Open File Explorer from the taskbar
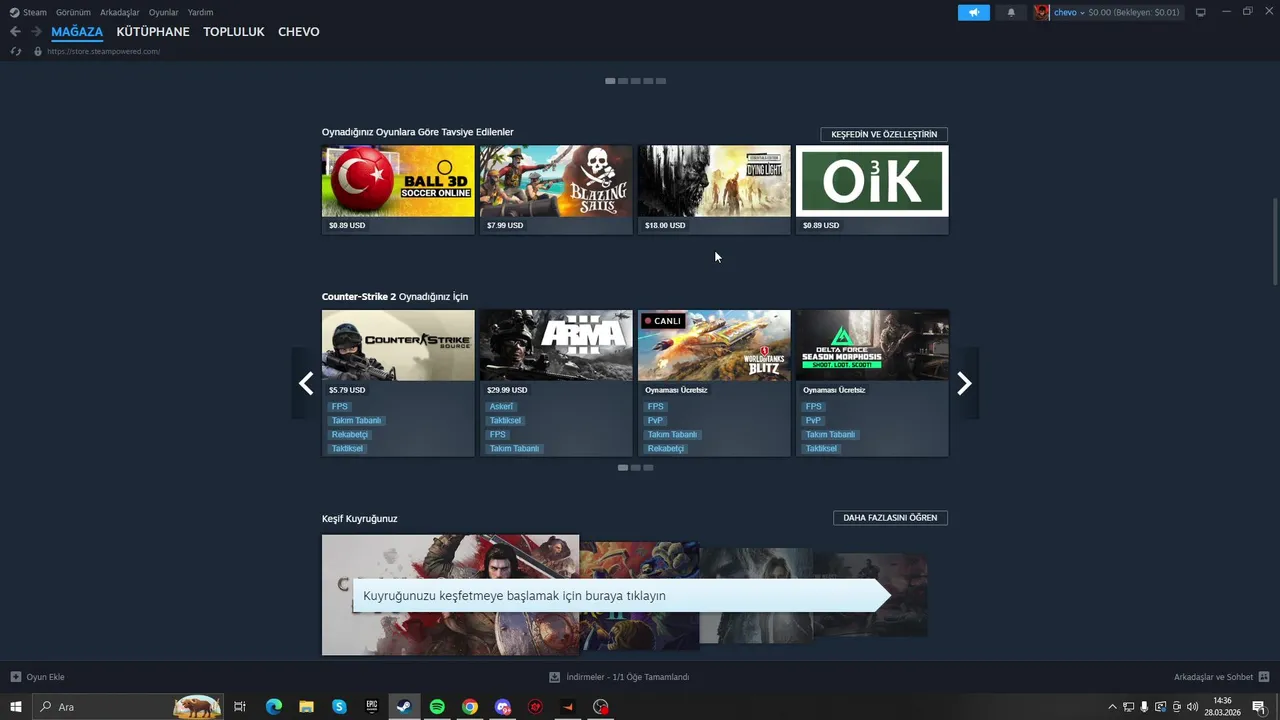The width and height of the screenshot is (1280, 720). point(307,707)
